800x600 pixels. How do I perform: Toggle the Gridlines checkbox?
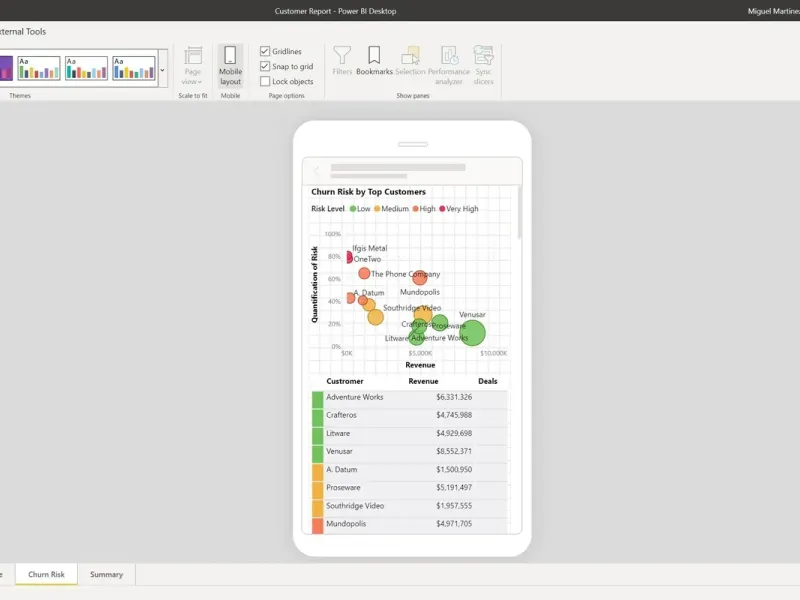point(265,51)
